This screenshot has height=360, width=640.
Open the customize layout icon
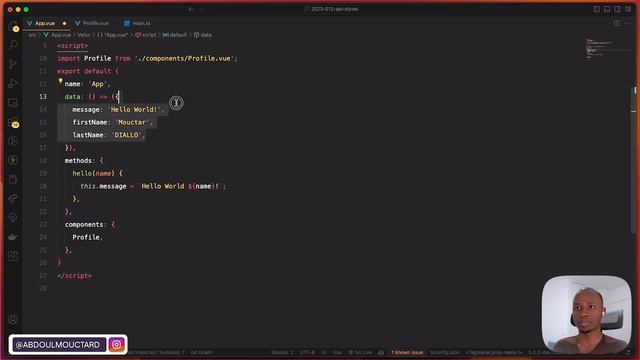628,9
